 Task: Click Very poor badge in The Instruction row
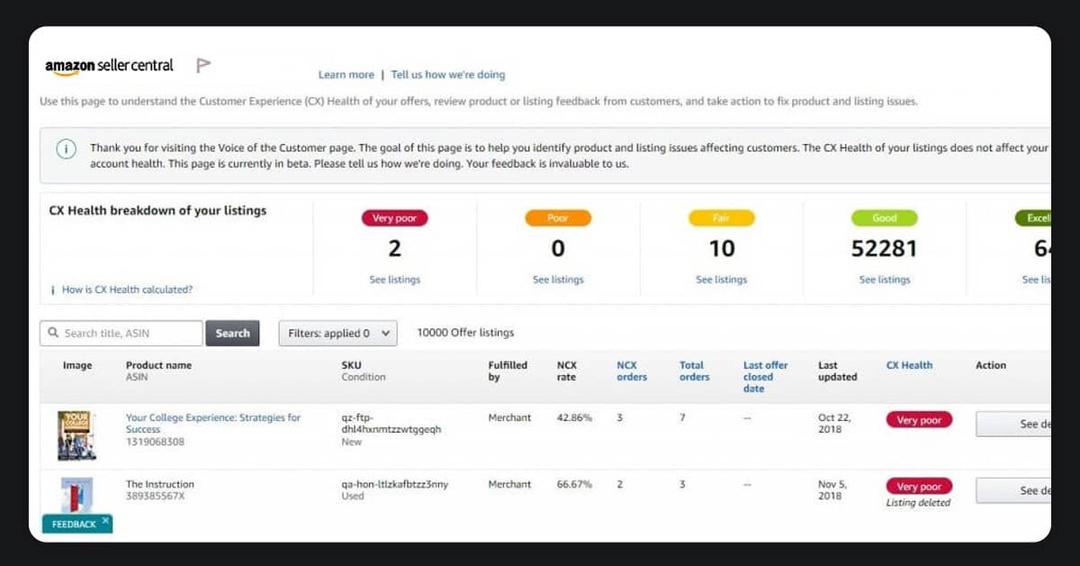click(919, 486)
